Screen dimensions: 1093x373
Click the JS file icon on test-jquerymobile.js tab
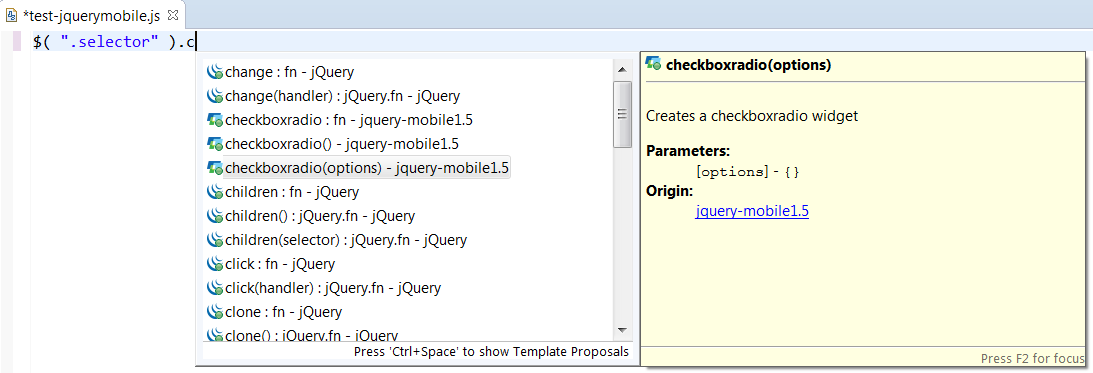(x=11, y=15)
